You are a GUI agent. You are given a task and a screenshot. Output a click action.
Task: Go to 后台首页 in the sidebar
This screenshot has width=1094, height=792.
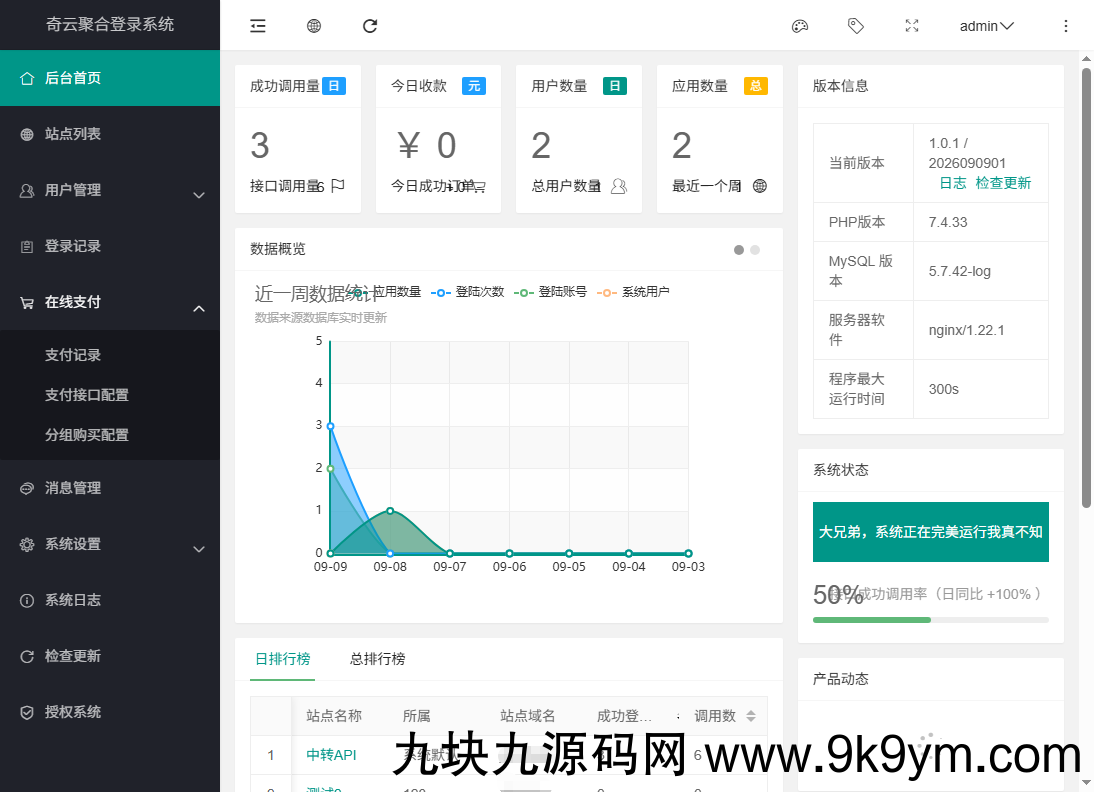pos(110,78)
